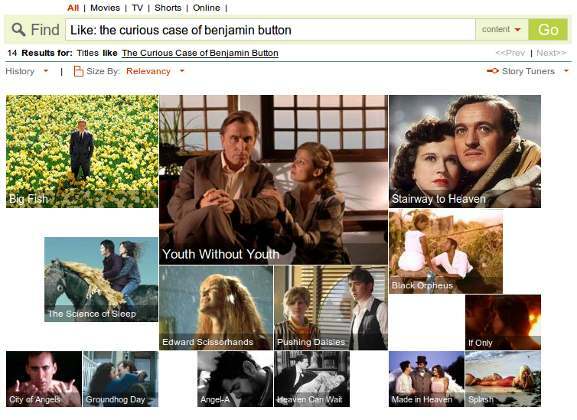Open The Curious Case of Benjamin Button link
Screen dimensions: 577x420
pos(200,53)
